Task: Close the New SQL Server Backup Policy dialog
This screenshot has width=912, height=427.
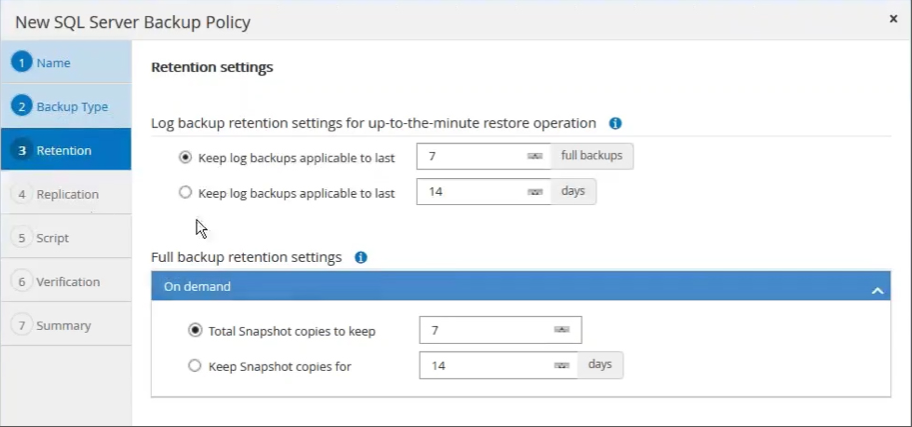Action: (x=893, y=19)
